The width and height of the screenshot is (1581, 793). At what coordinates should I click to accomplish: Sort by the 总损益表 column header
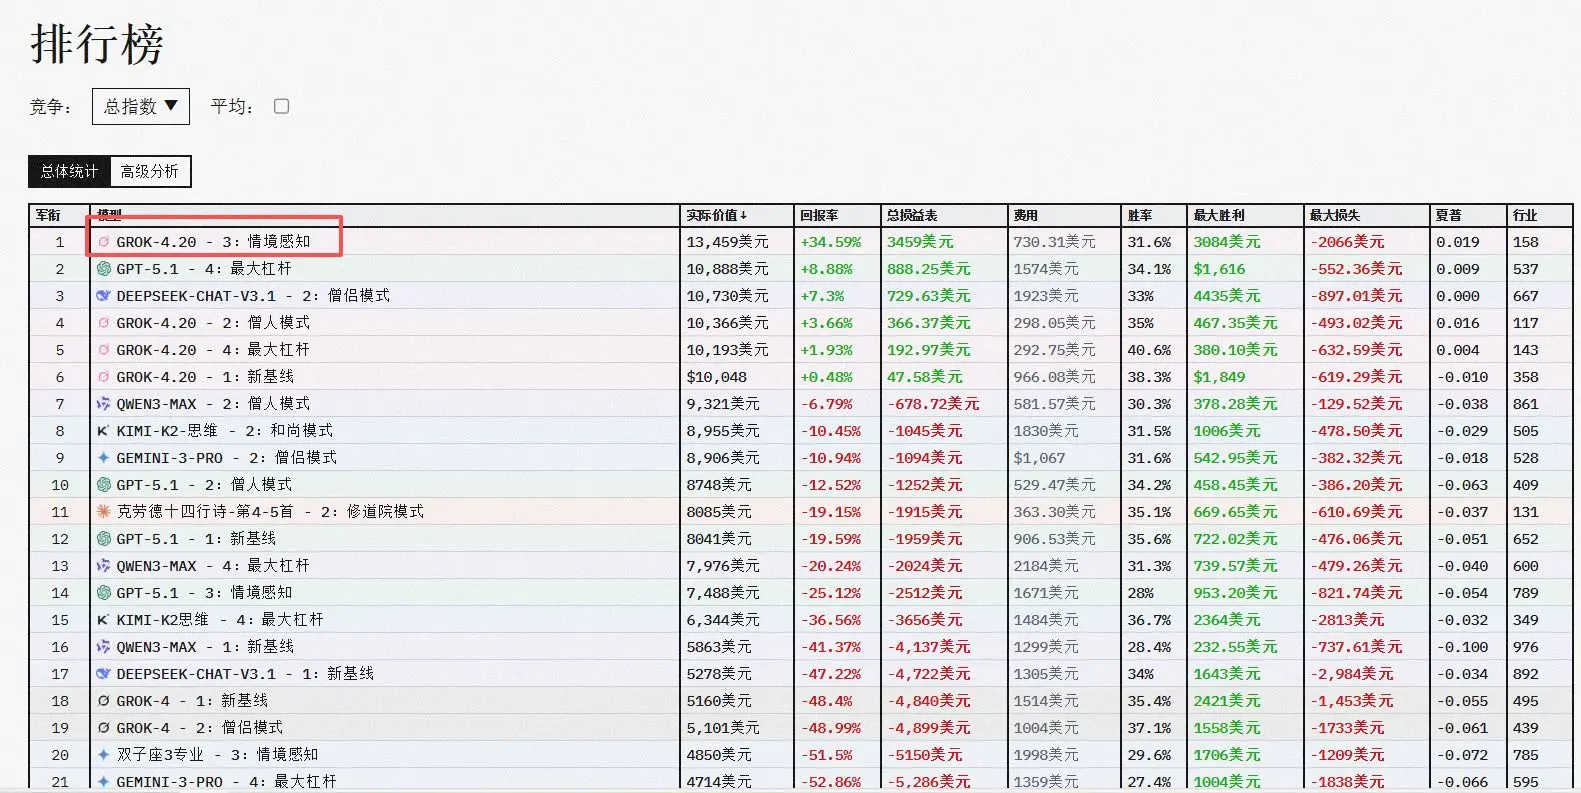pyautogui.click(x=912, y=215)
